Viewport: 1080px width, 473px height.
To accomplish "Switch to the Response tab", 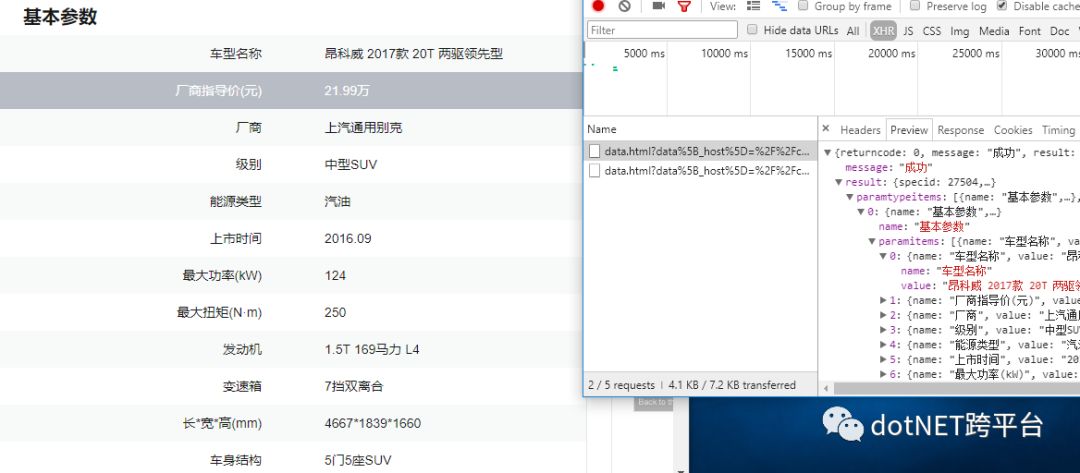I will [960, 129].
